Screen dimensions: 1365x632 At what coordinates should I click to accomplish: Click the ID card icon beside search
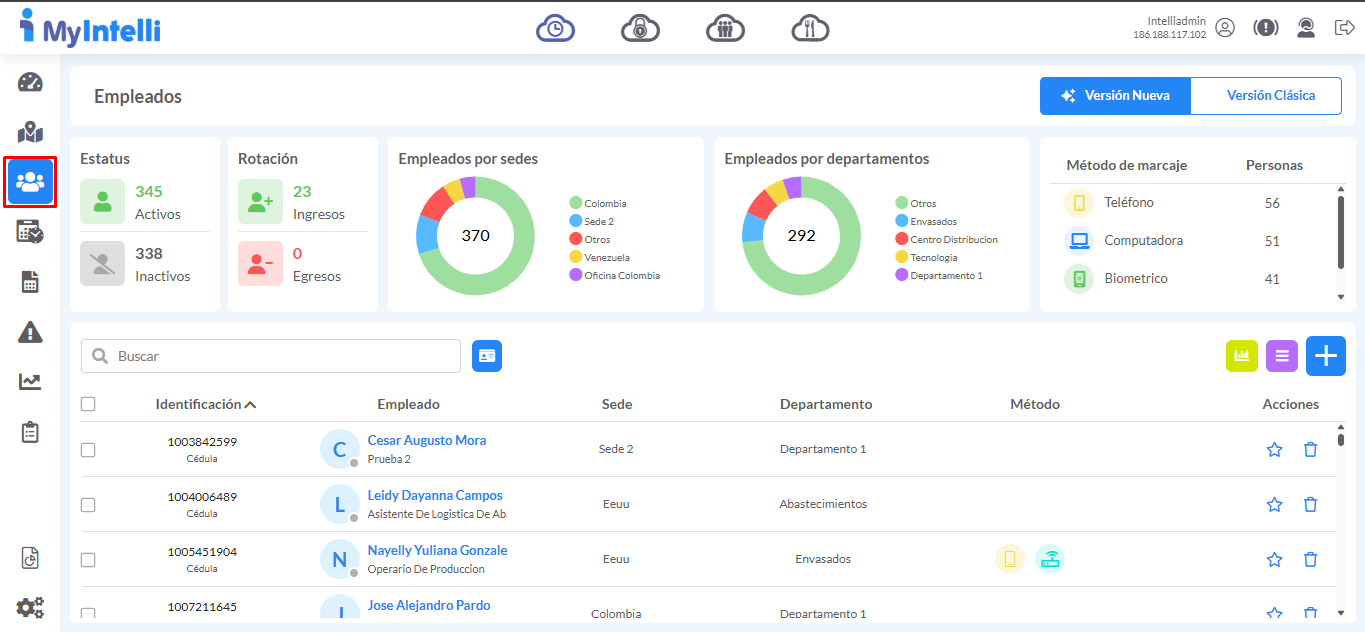click(x=487, y=356)
